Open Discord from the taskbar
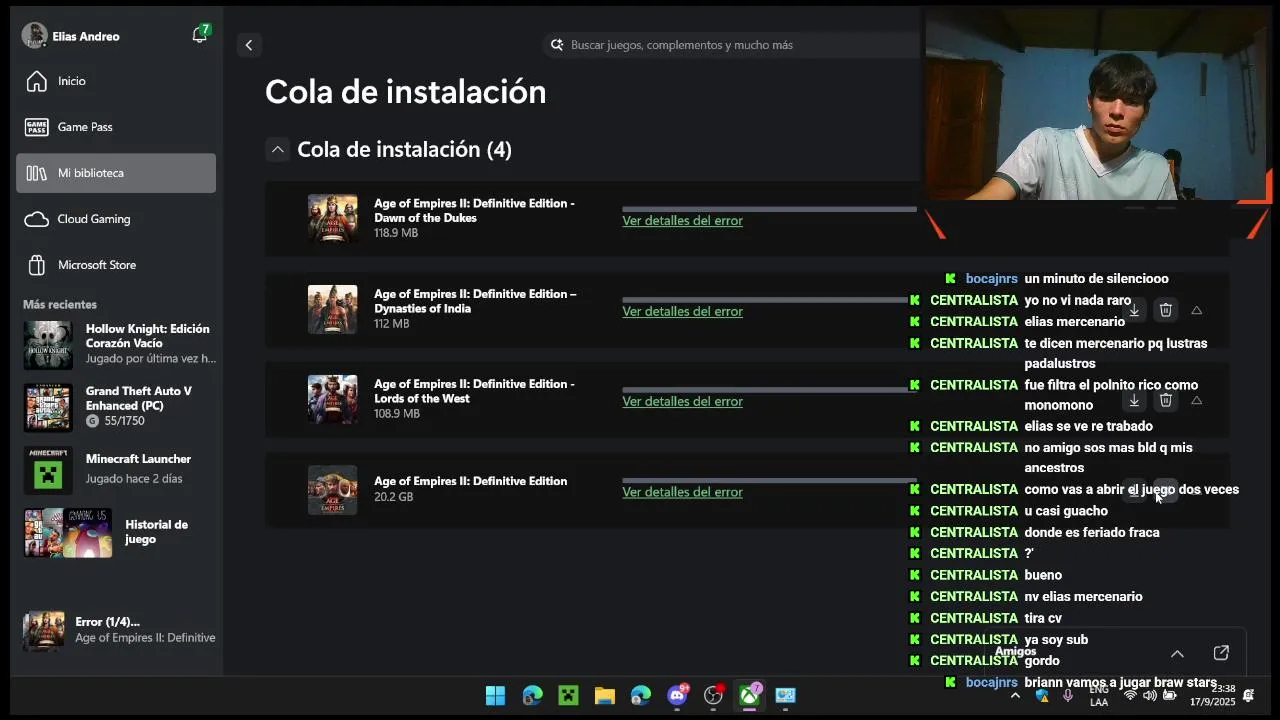This screenshot has height=720, width=1280. [x=677, y=695]
